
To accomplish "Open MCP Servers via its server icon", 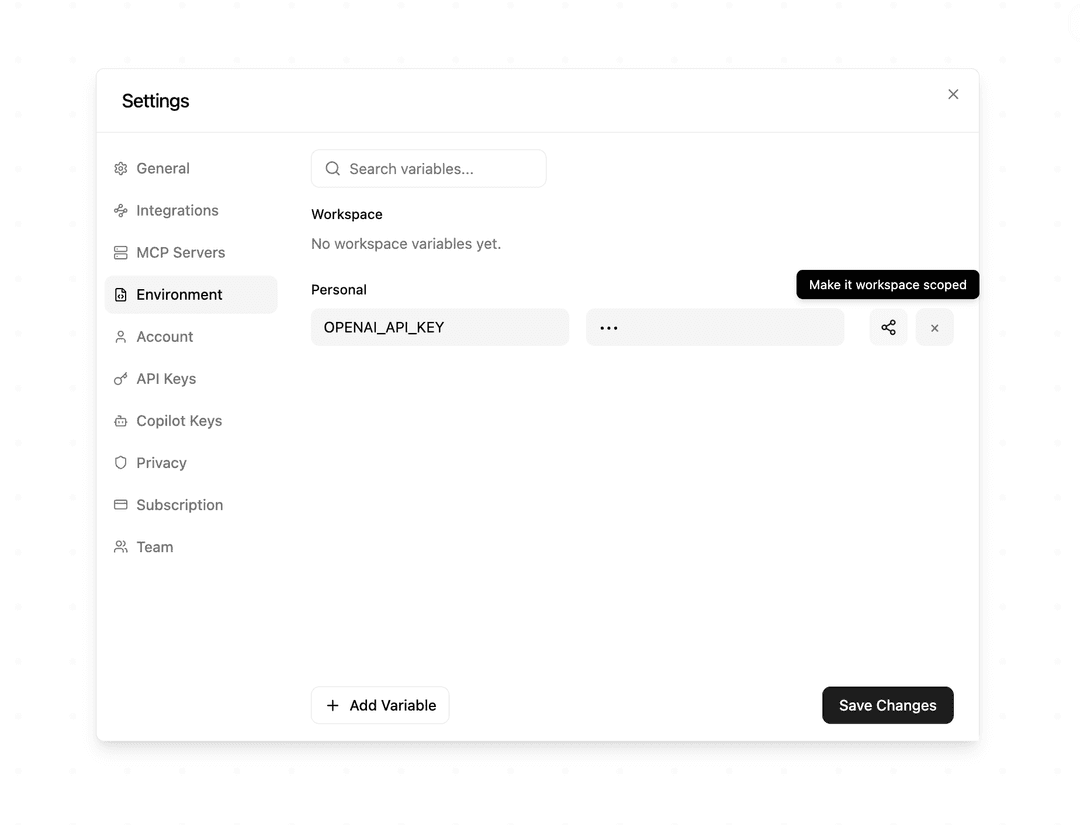I will 120,252.
